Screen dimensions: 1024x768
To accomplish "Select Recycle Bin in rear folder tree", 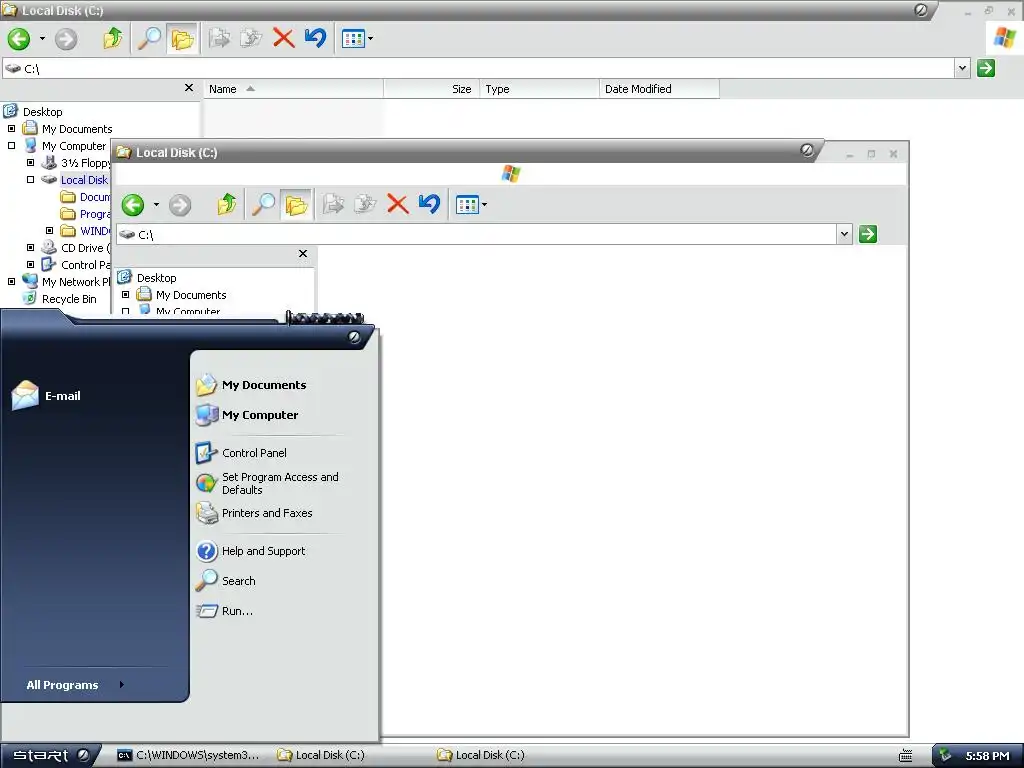I will [x=69, y=299].
